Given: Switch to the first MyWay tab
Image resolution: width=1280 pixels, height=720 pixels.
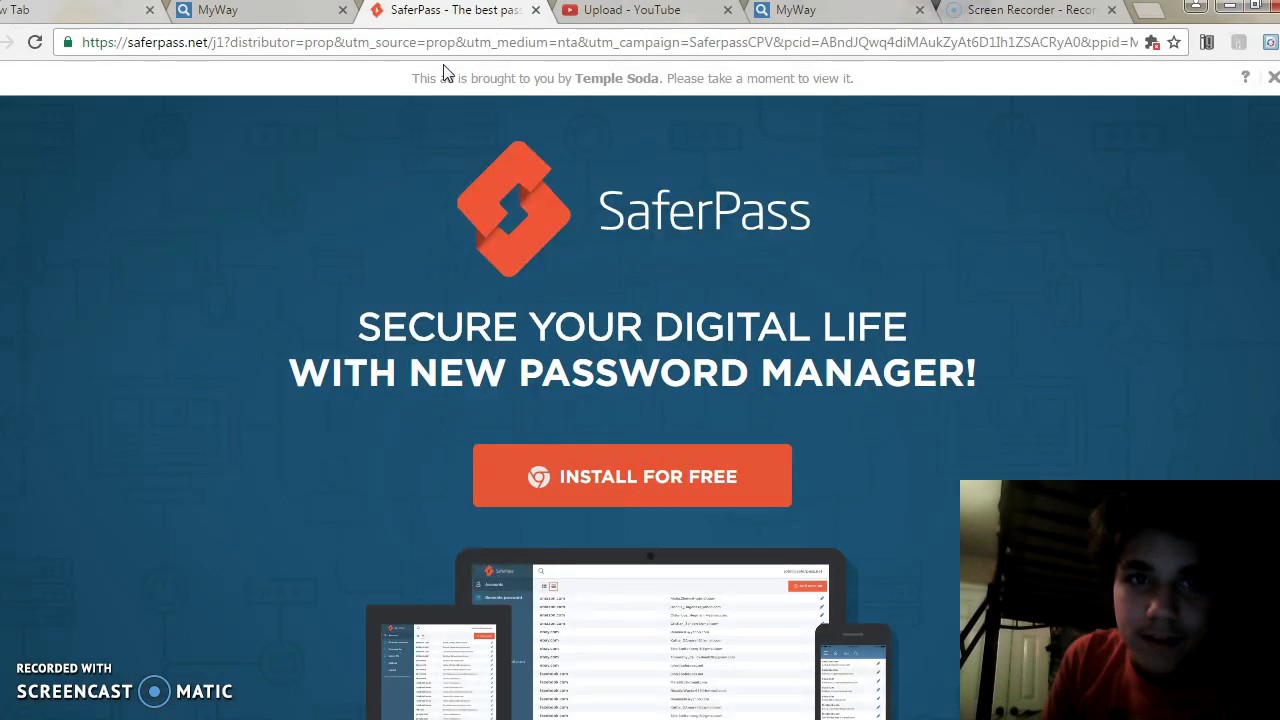Looking at the screenshot, I should point(218,10).
